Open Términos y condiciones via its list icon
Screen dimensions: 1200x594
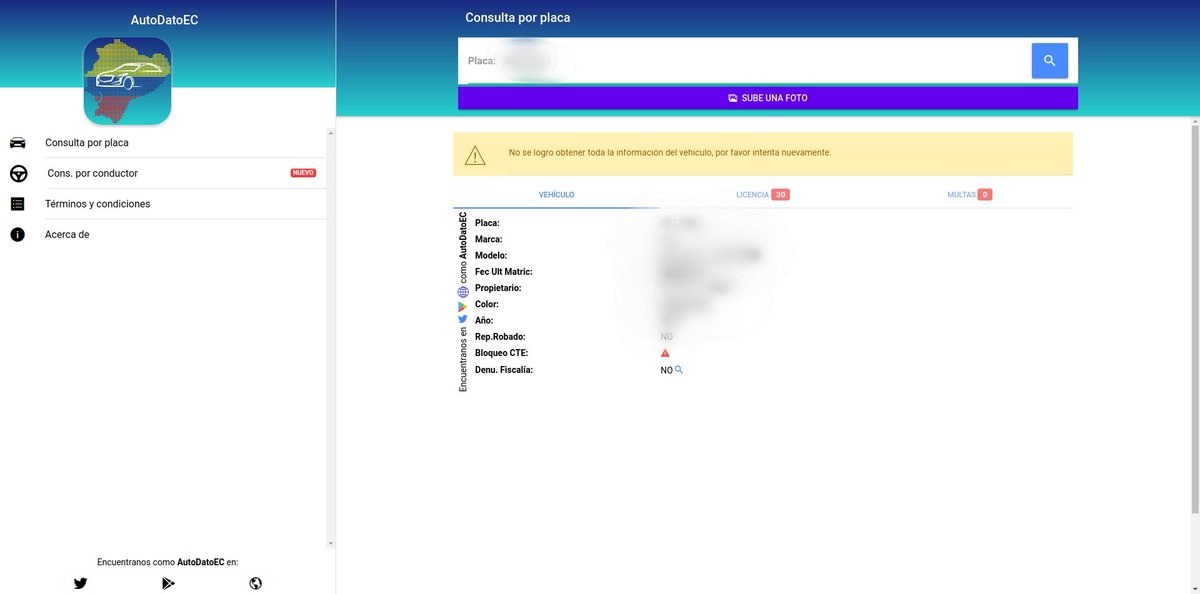(x=18, y=203)
